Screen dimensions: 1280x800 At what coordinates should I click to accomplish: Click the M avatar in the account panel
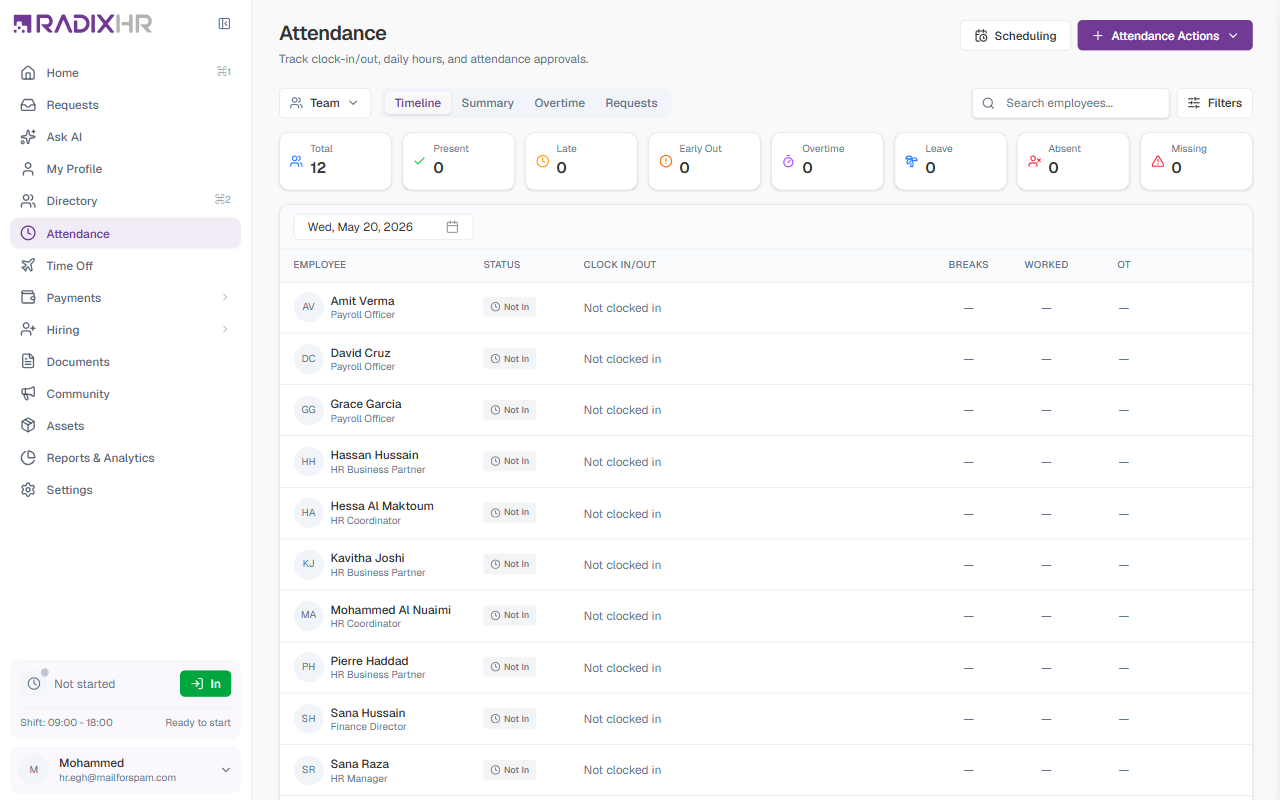pos(33,770)
